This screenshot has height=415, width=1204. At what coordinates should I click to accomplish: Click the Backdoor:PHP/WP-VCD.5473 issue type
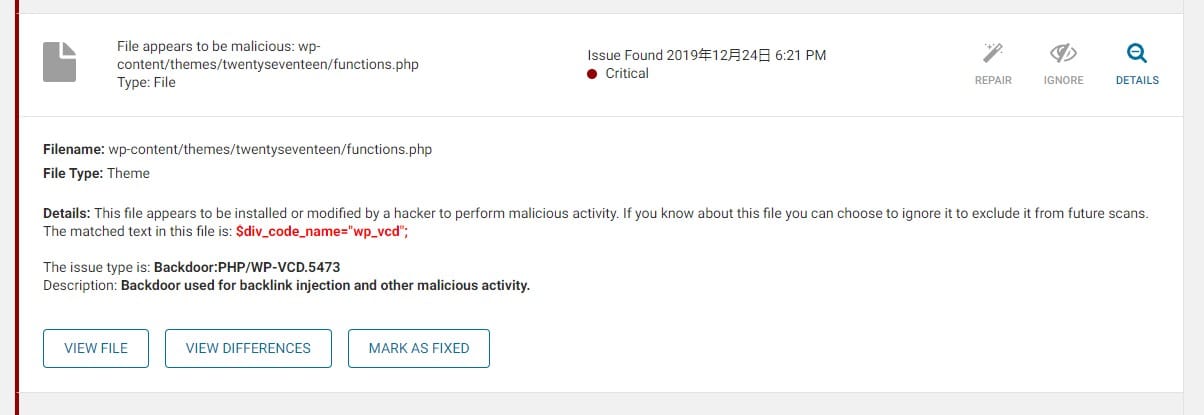point(254,267)
